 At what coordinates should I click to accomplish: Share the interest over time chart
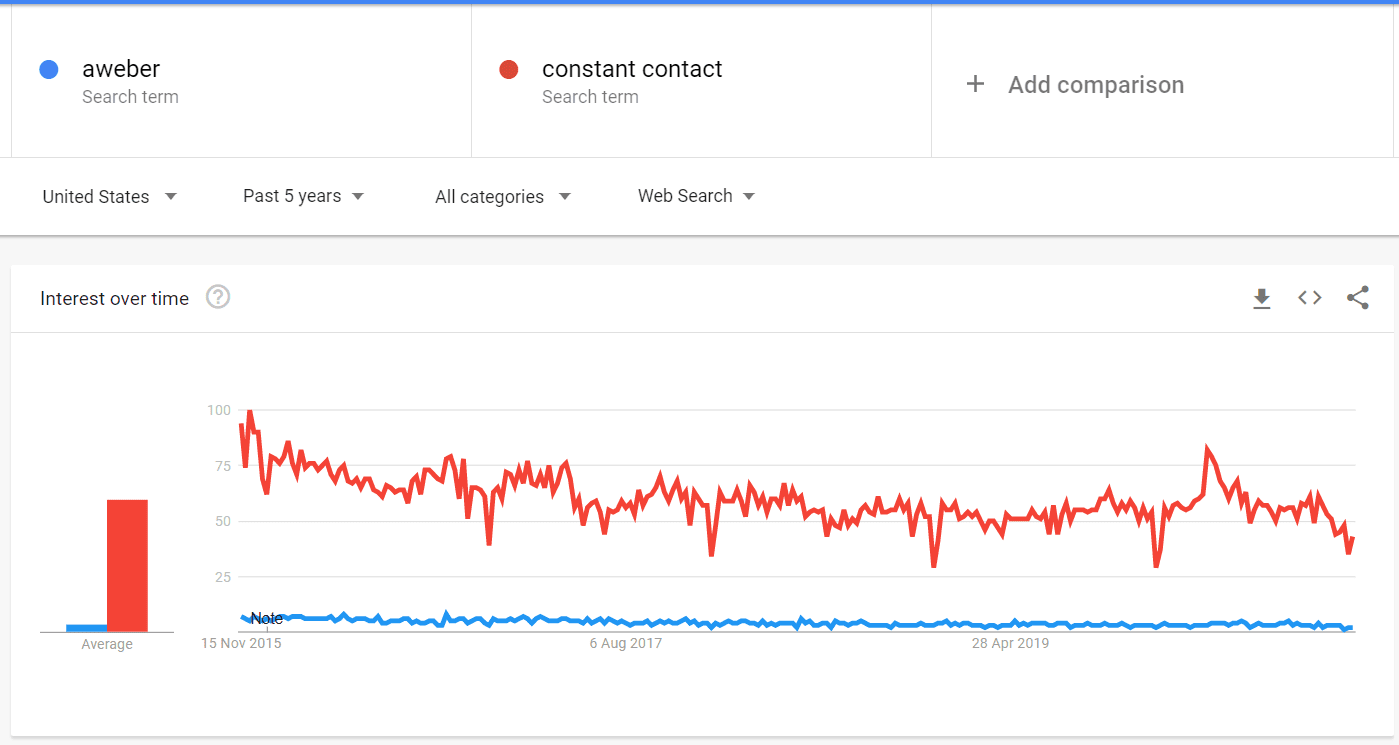(x=1358, y=297)
